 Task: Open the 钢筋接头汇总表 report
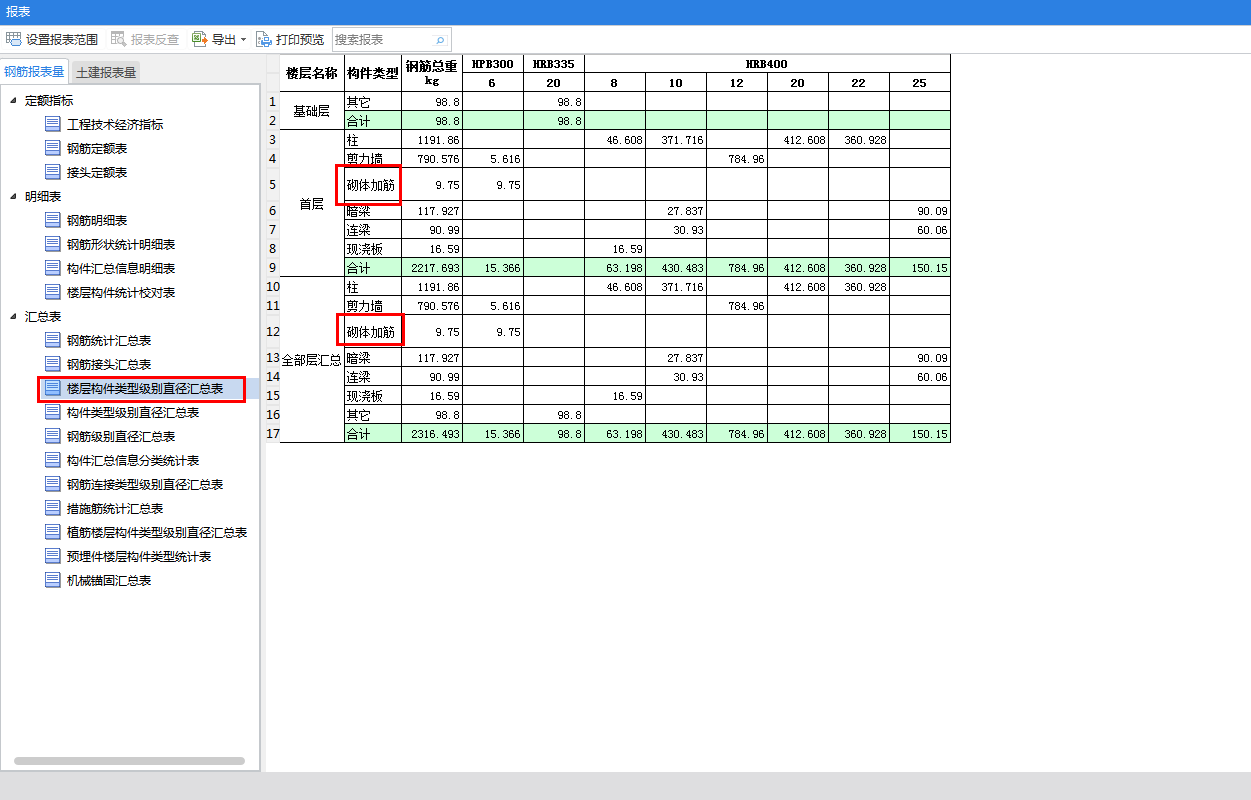click(109, 364)
